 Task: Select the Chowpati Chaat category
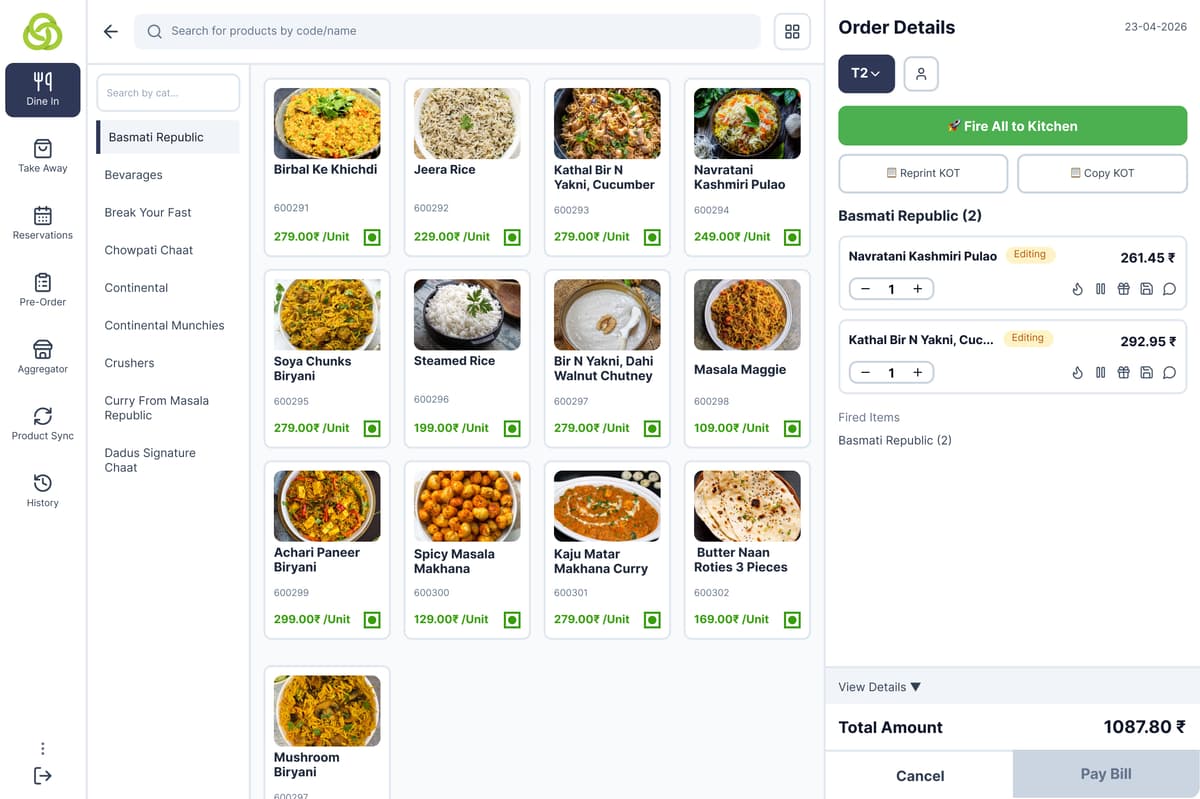[x=149, y=250]
